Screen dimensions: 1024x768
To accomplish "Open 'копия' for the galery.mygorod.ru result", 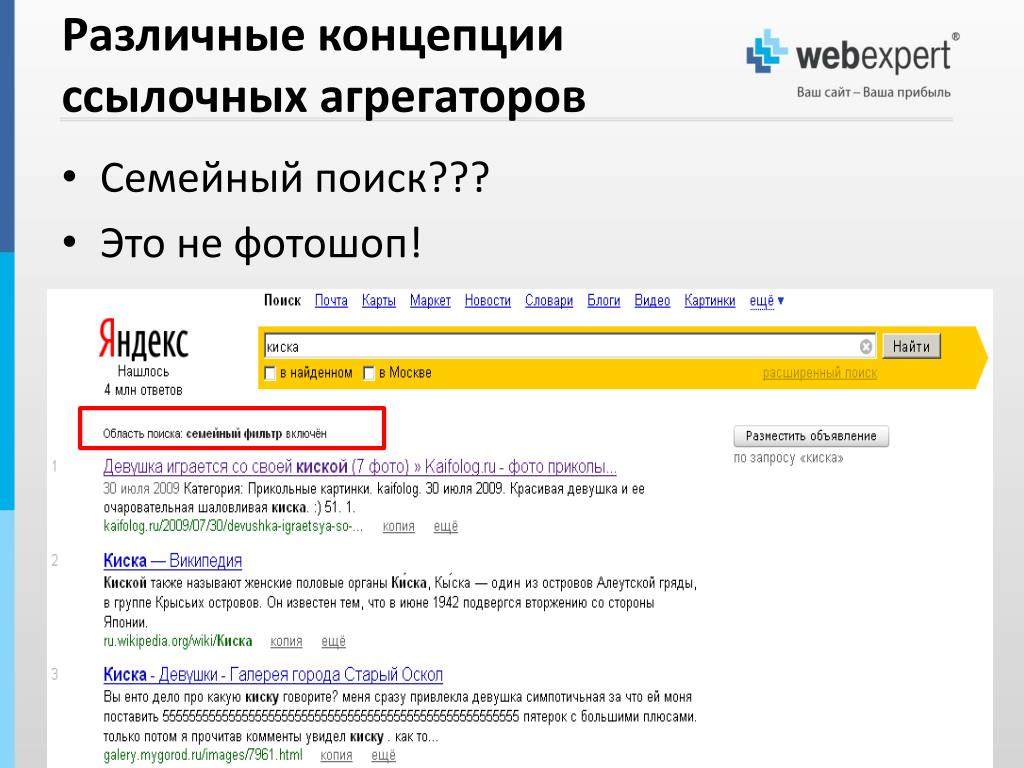I will pyautogui.click(x=336, y=756).
